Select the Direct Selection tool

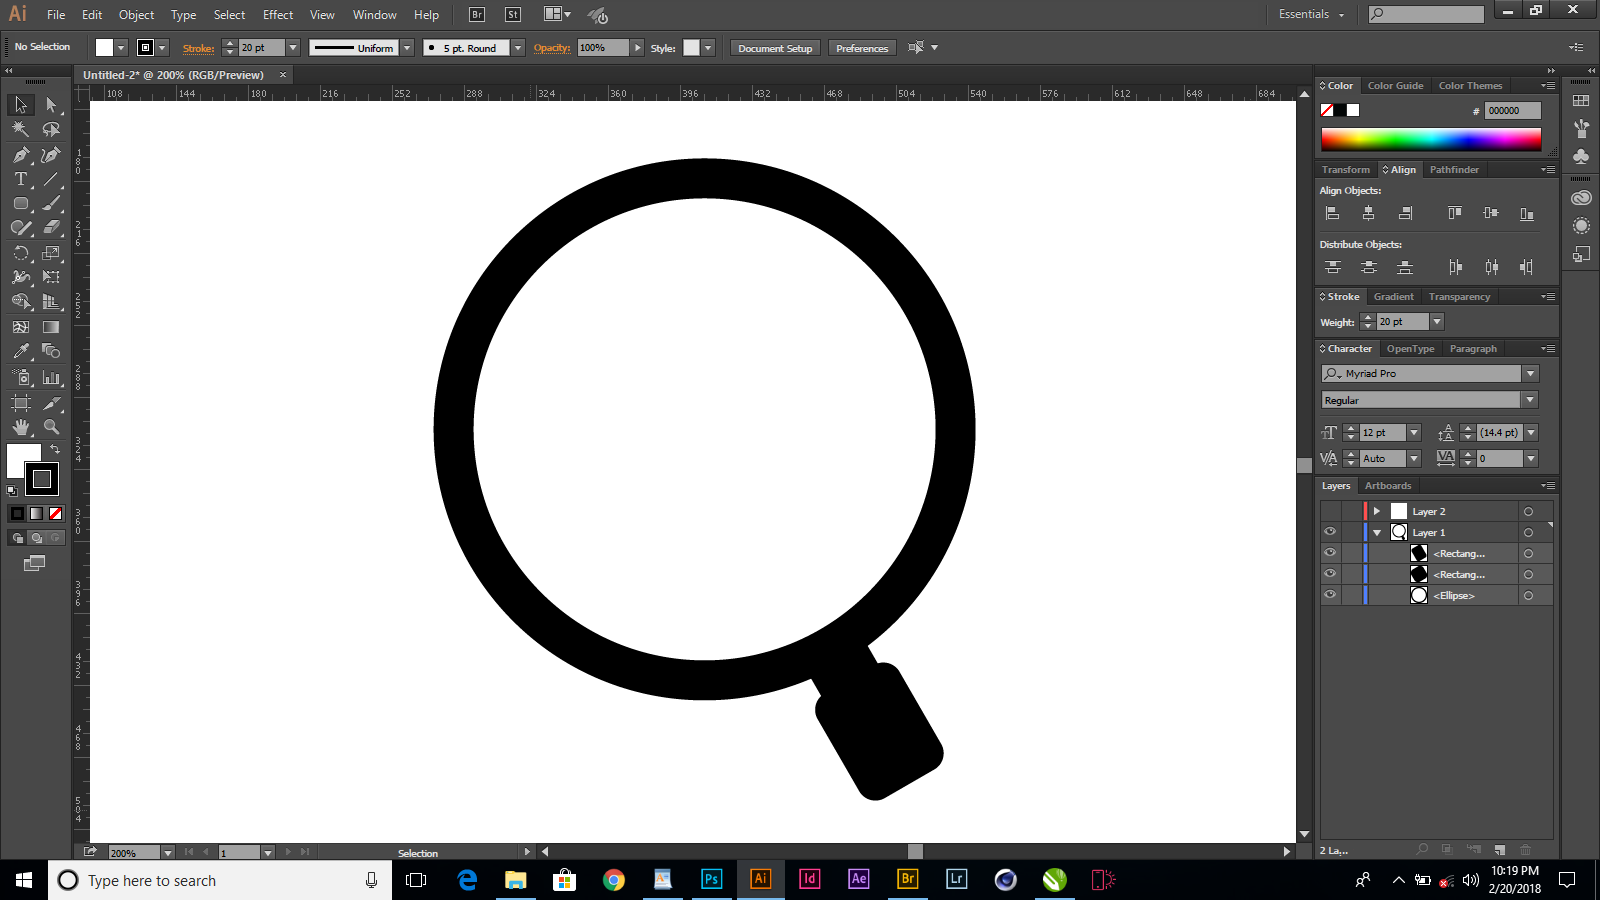point(51,105)
